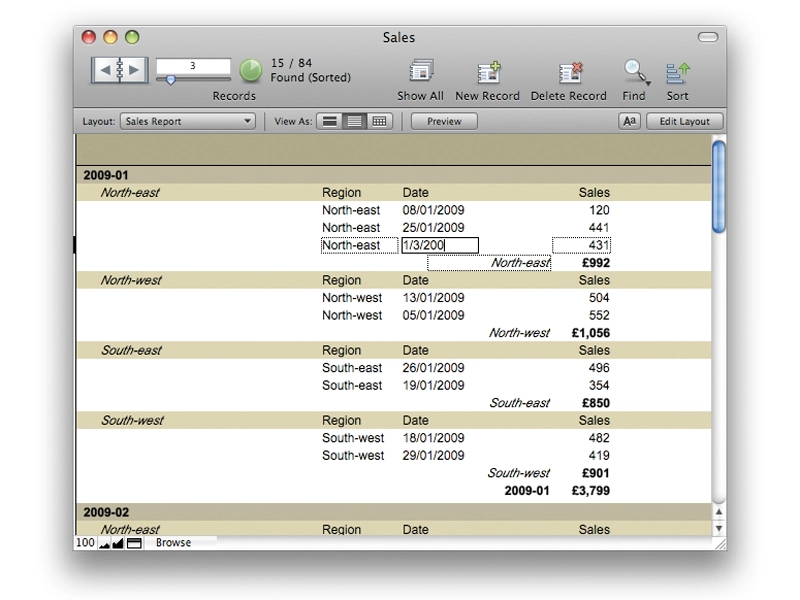This screenshot has width=800, height=600.
Task: Click the dropdown arrow beside Find
Action: (647, 83)
